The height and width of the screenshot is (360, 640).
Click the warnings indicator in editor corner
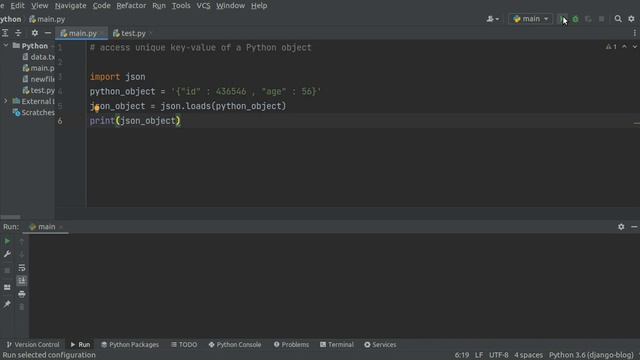click(611, 47)
